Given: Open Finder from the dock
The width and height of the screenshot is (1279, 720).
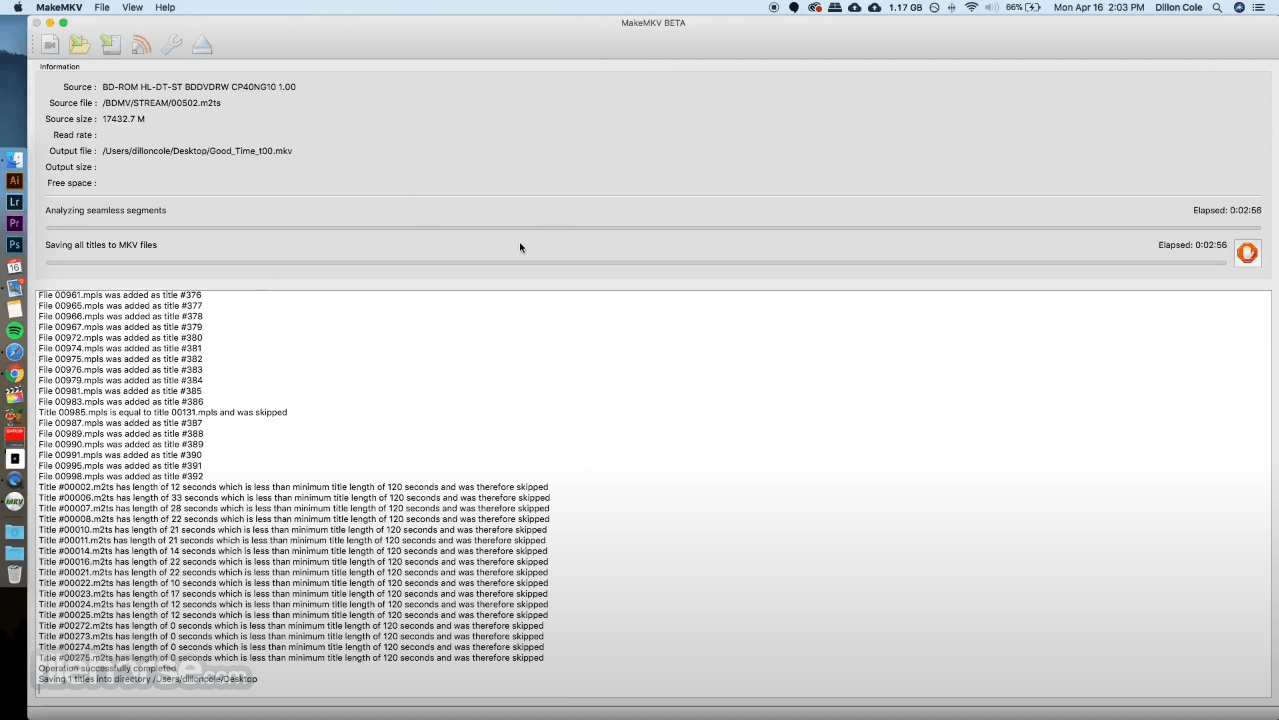Looking at the screenshot, I should pos(14,160).
